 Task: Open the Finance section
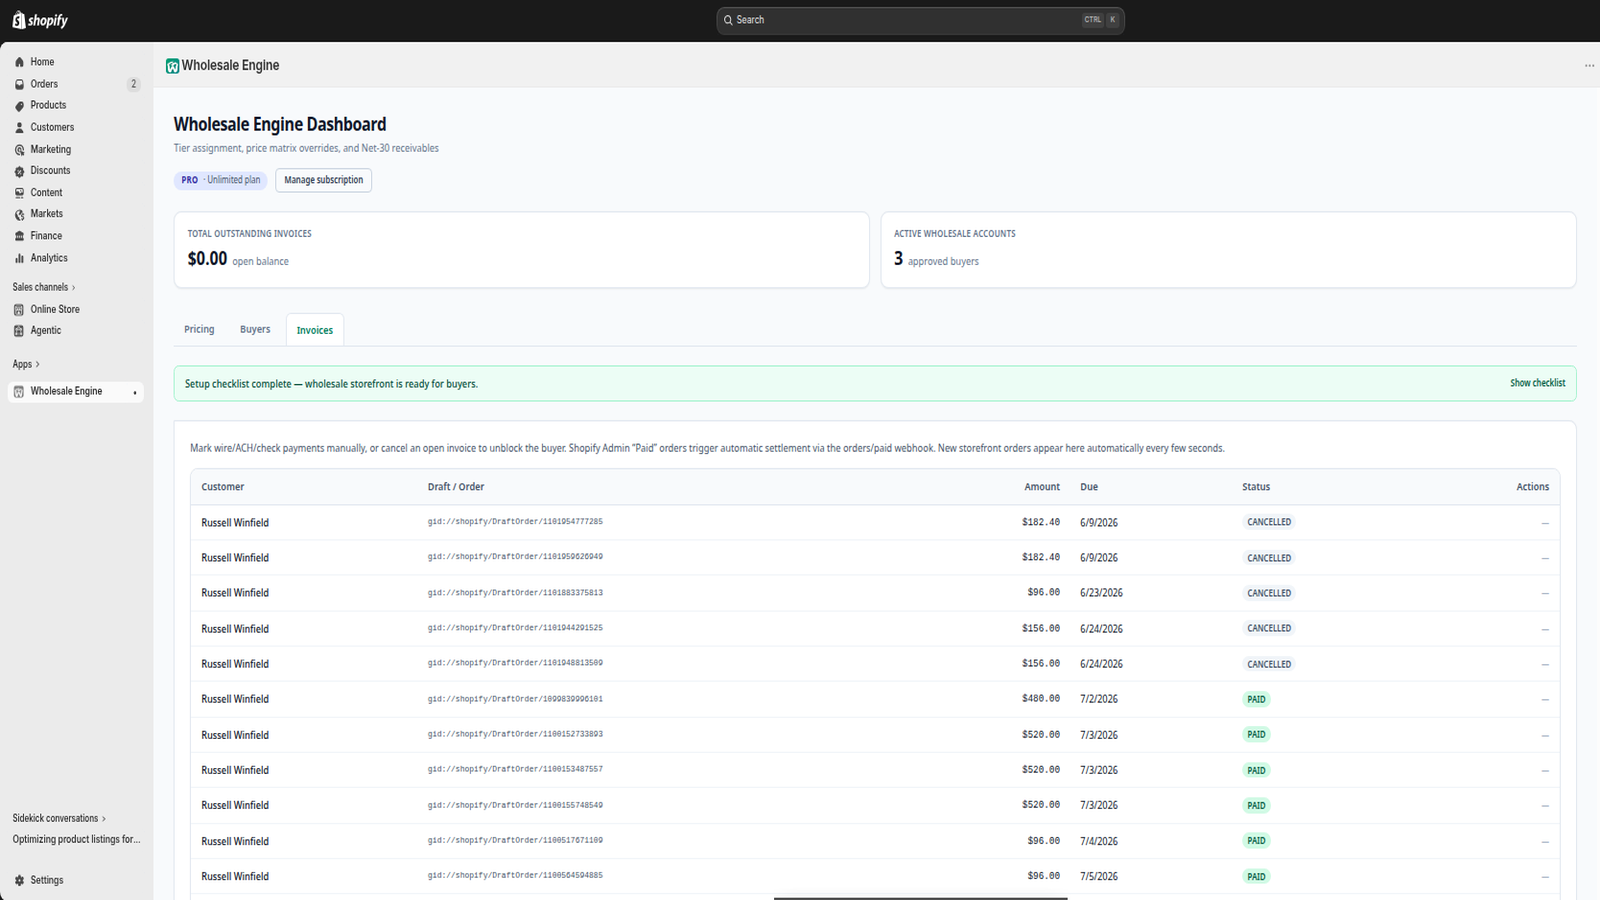tap(46, 235)
